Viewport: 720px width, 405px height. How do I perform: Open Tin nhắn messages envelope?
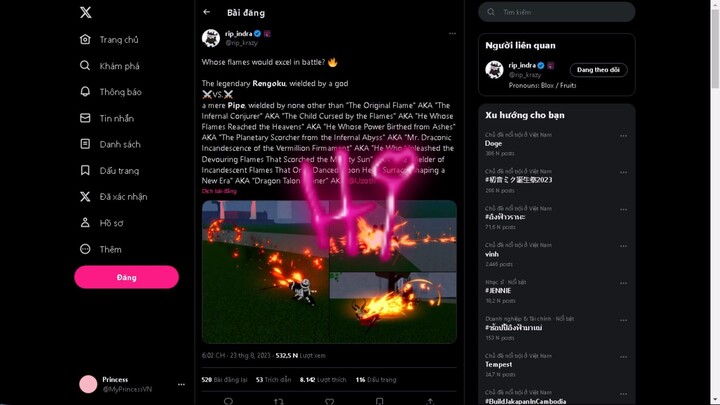pyautogui.click(x=85, y=118)
